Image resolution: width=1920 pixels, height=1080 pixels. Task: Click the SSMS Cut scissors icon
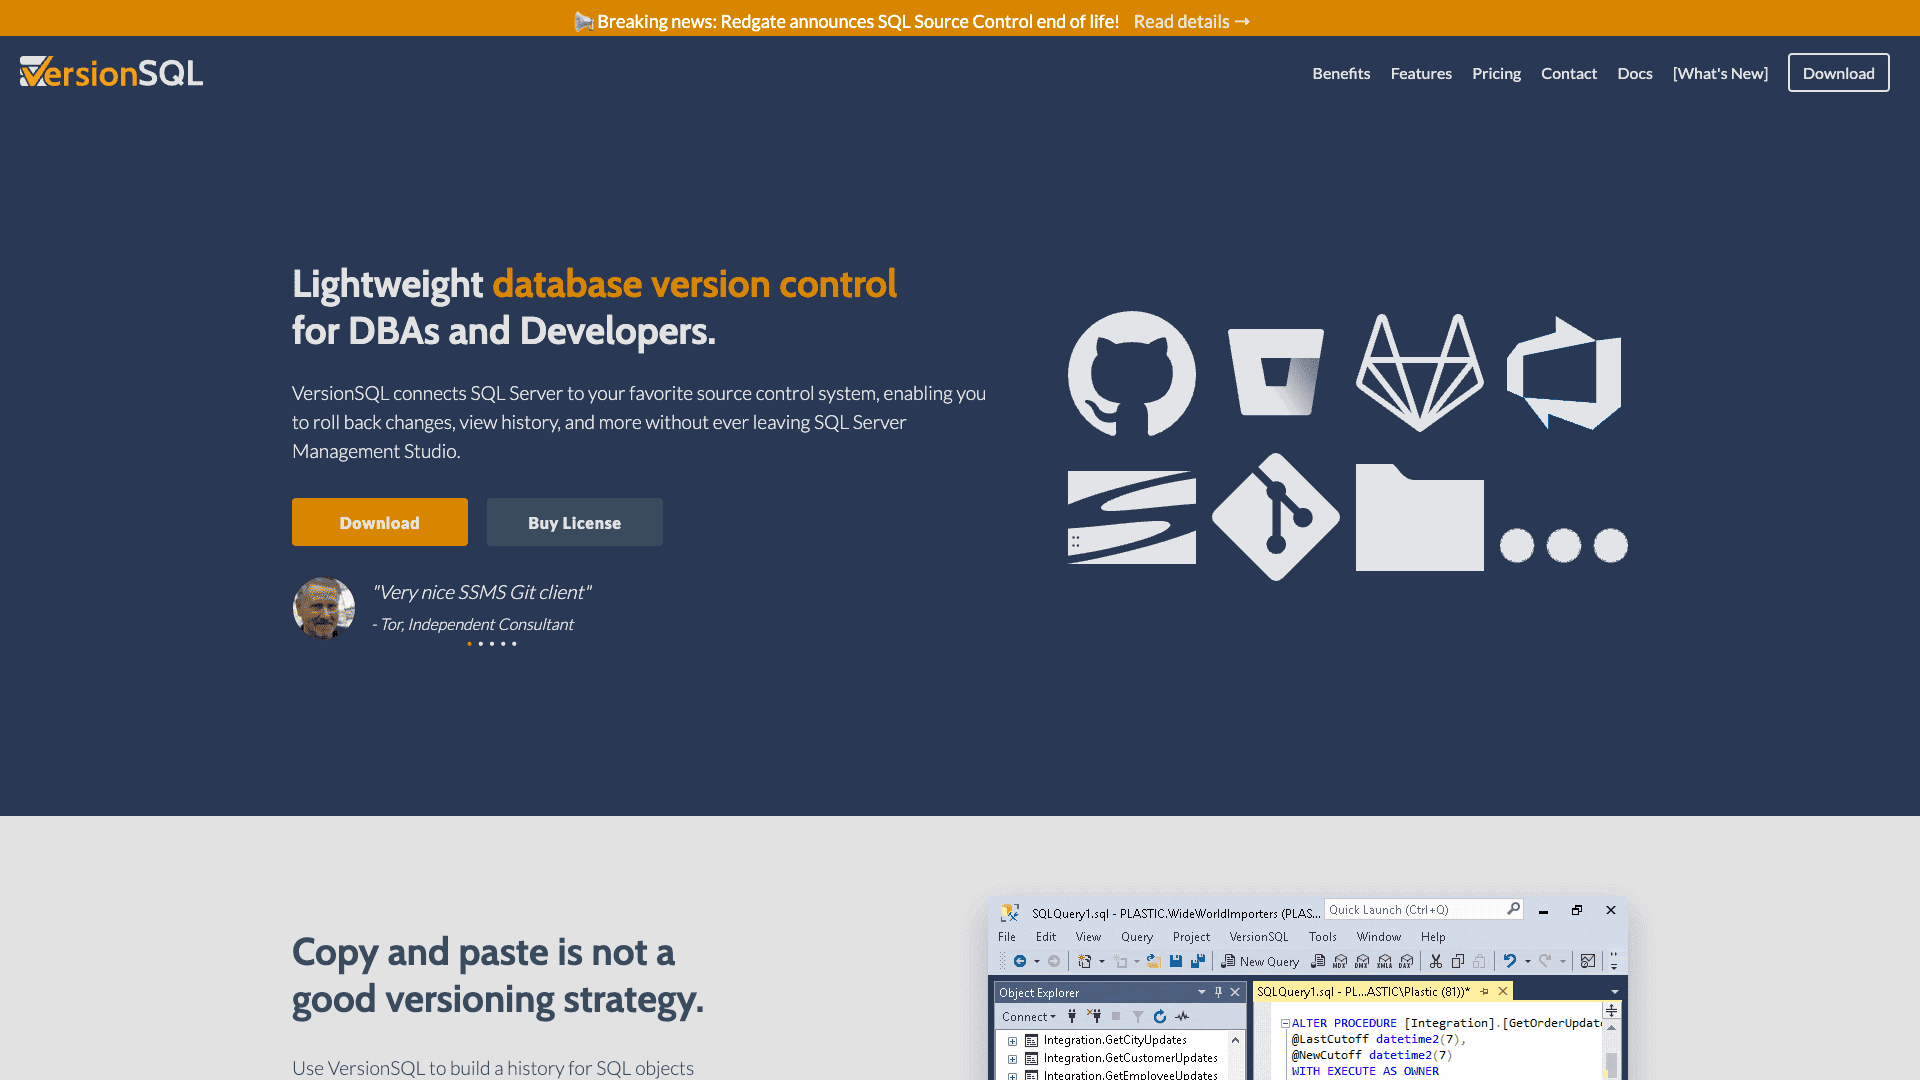click(x=1436, y=961)
